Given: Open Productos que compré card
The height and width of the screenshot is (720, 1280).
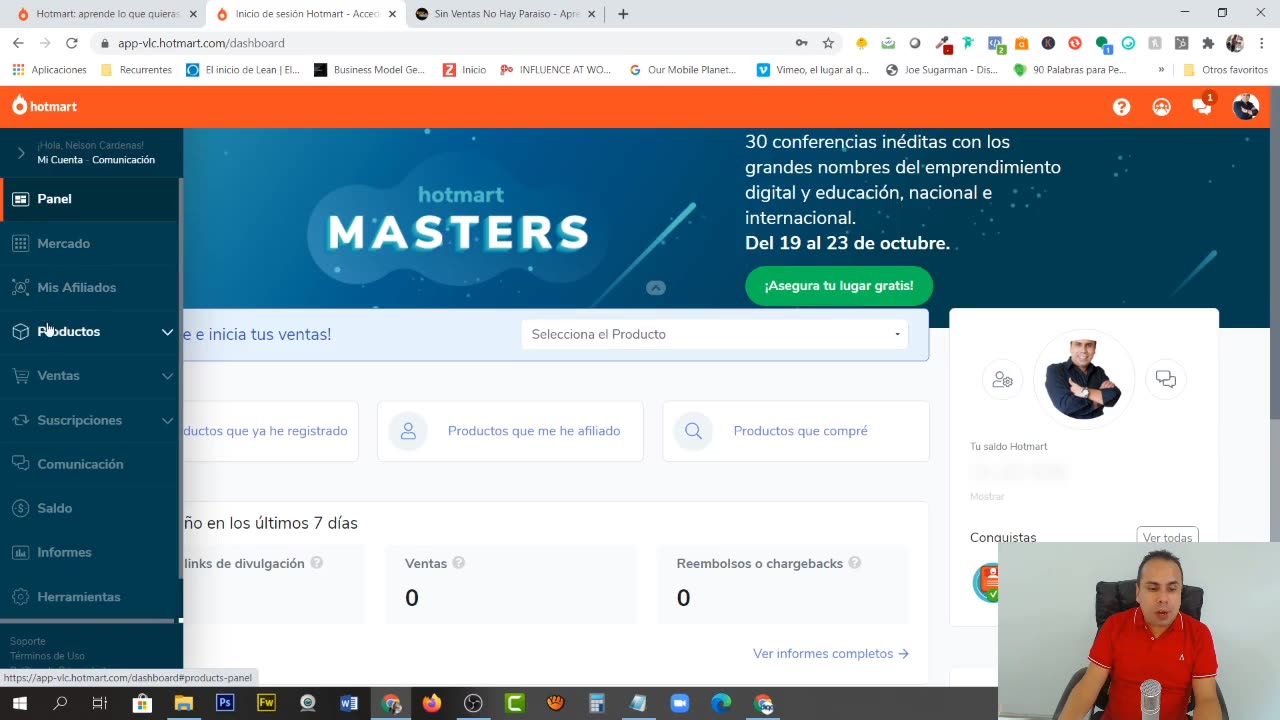Looking at the screenshot, I should pyautogui.click(x=796, y=431).
